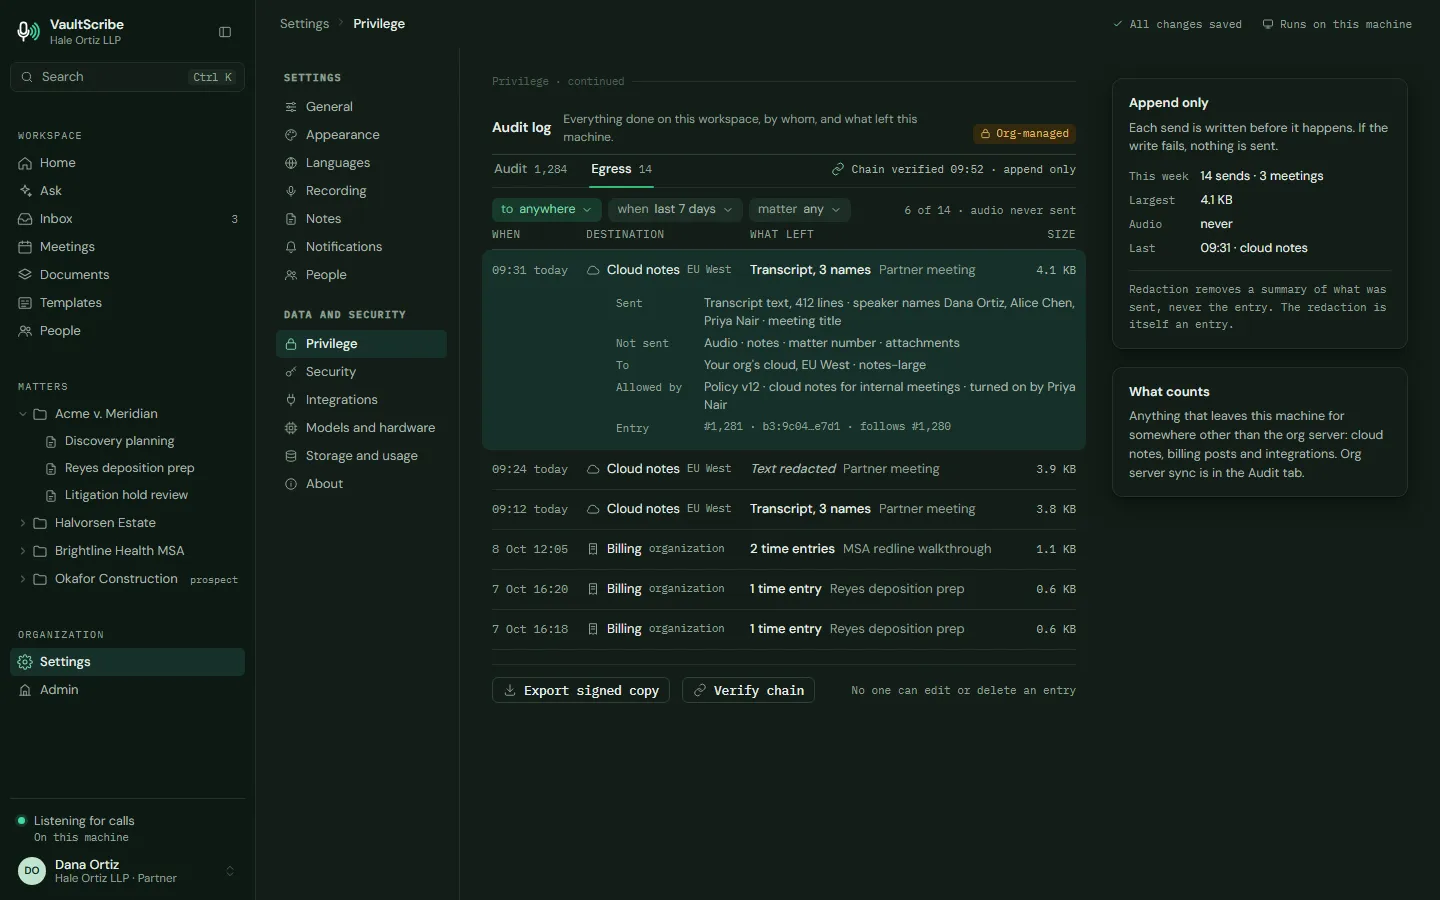Go to the Inbox with 3 items

point(127,219)
